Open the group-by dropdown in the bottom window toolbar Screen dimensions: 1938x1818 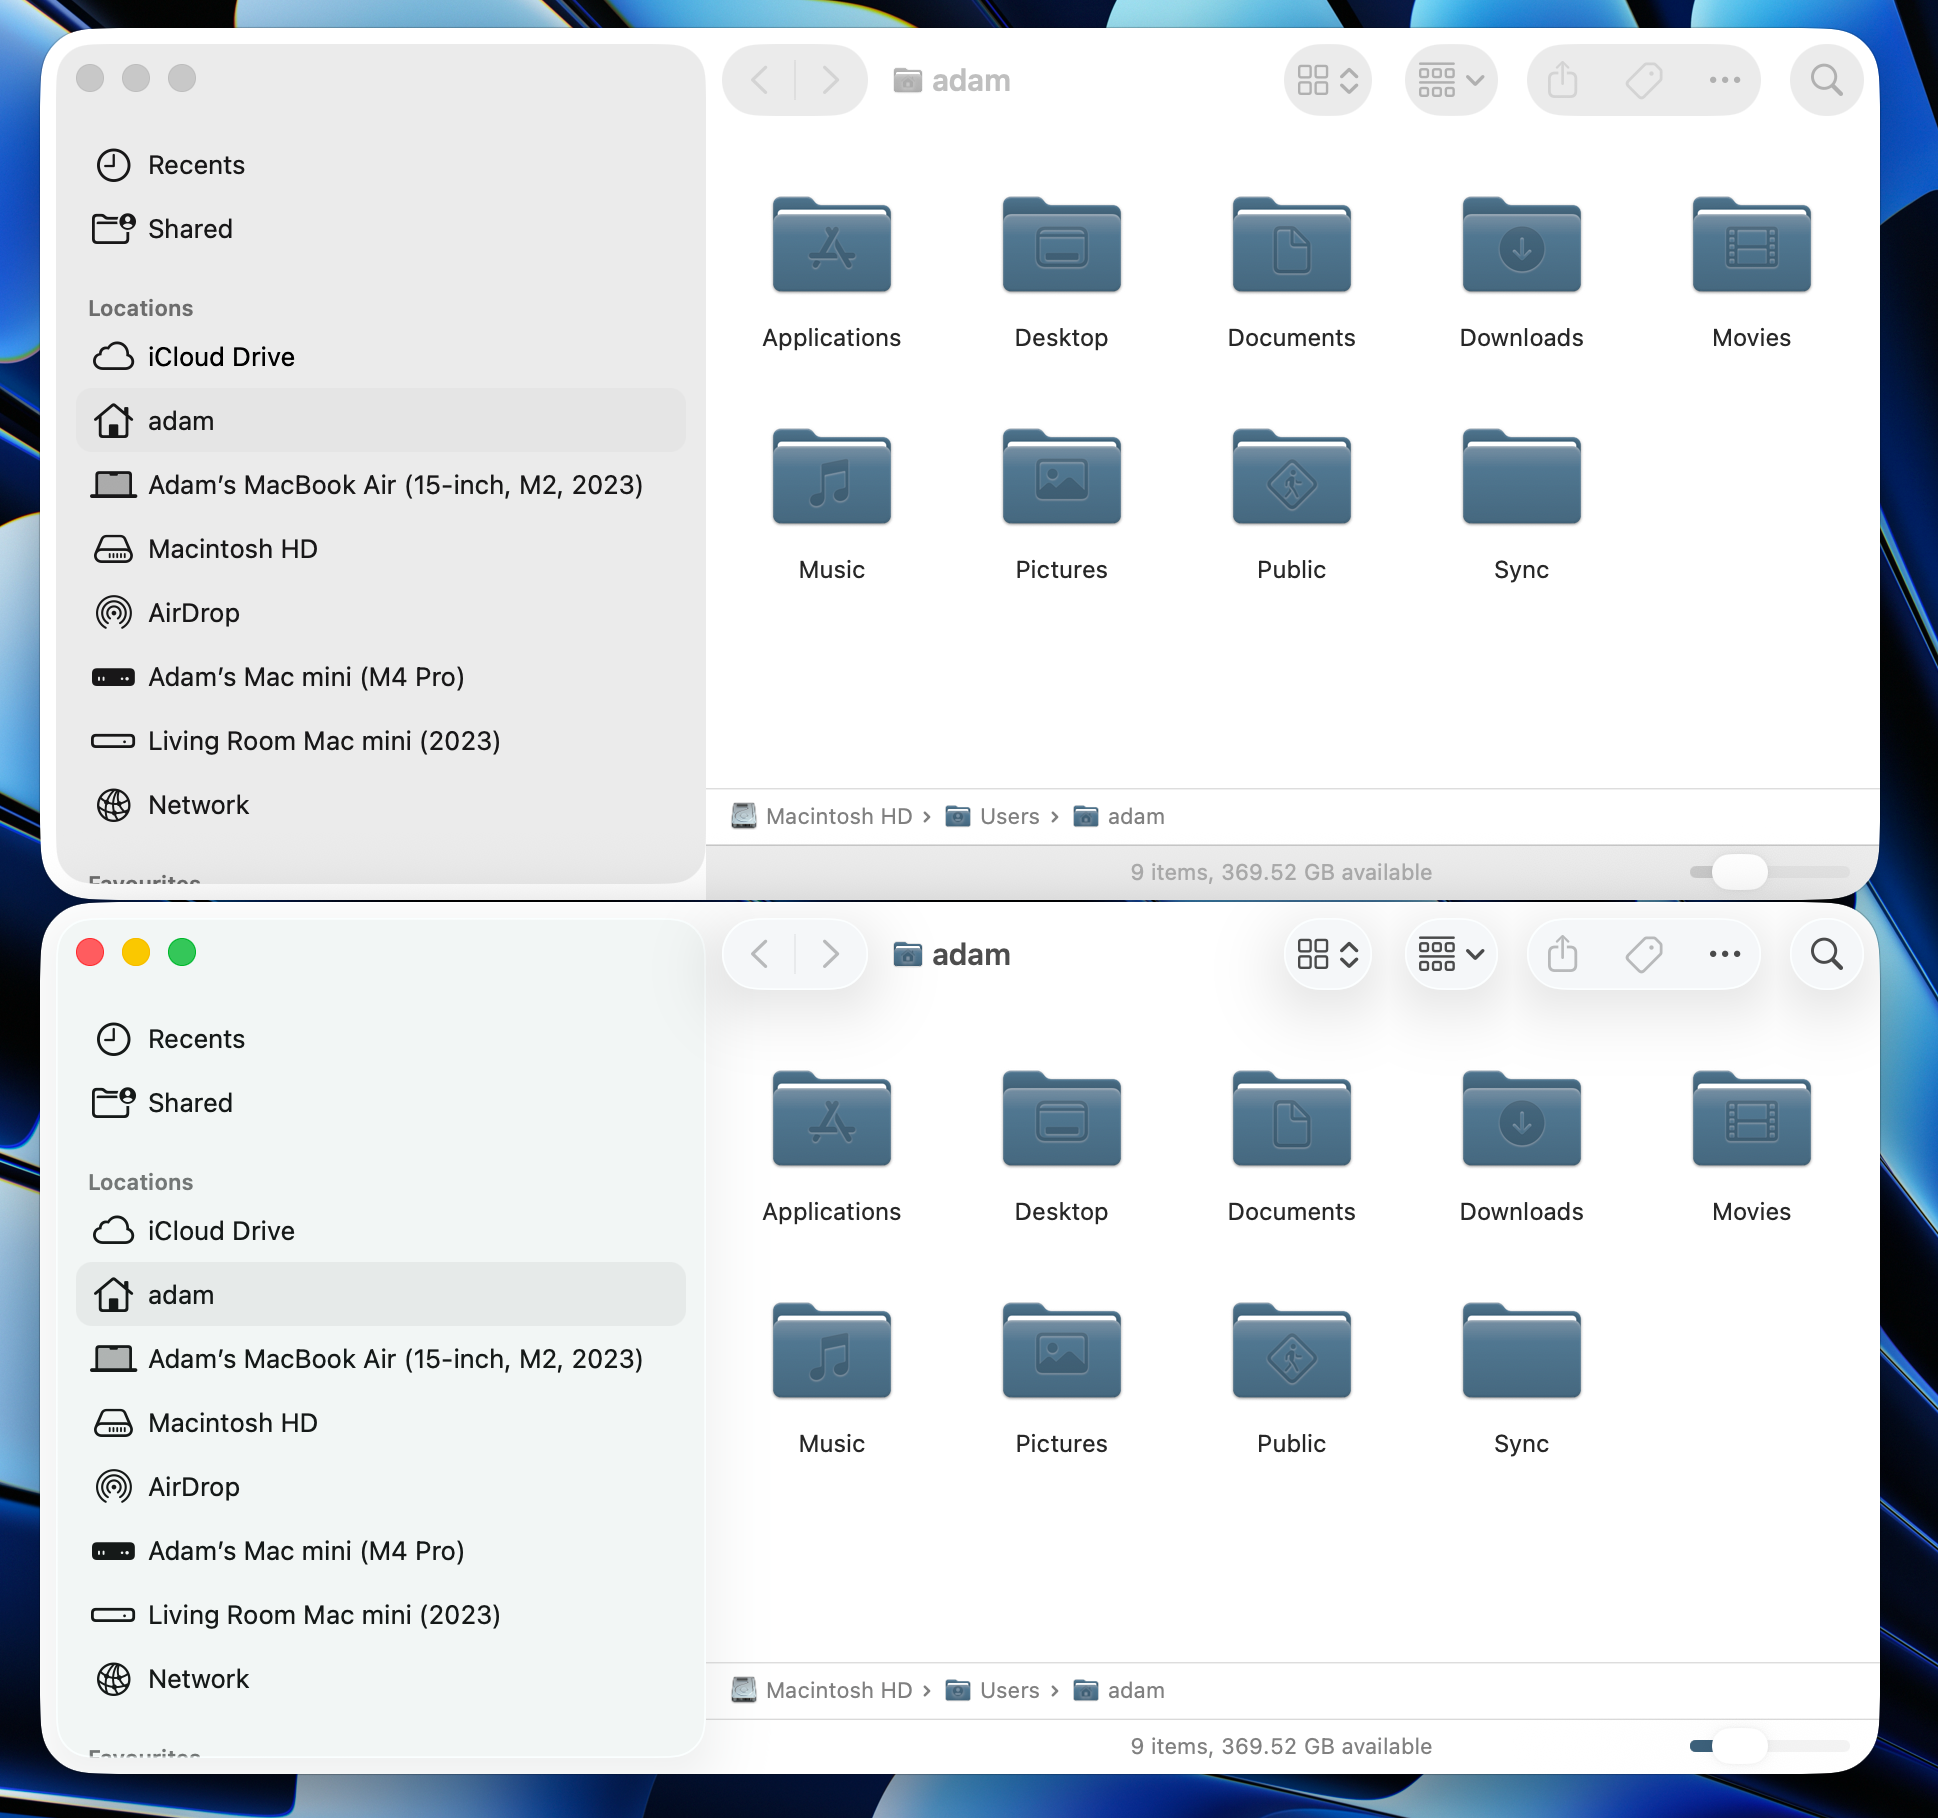click(x=1450, y=954)
